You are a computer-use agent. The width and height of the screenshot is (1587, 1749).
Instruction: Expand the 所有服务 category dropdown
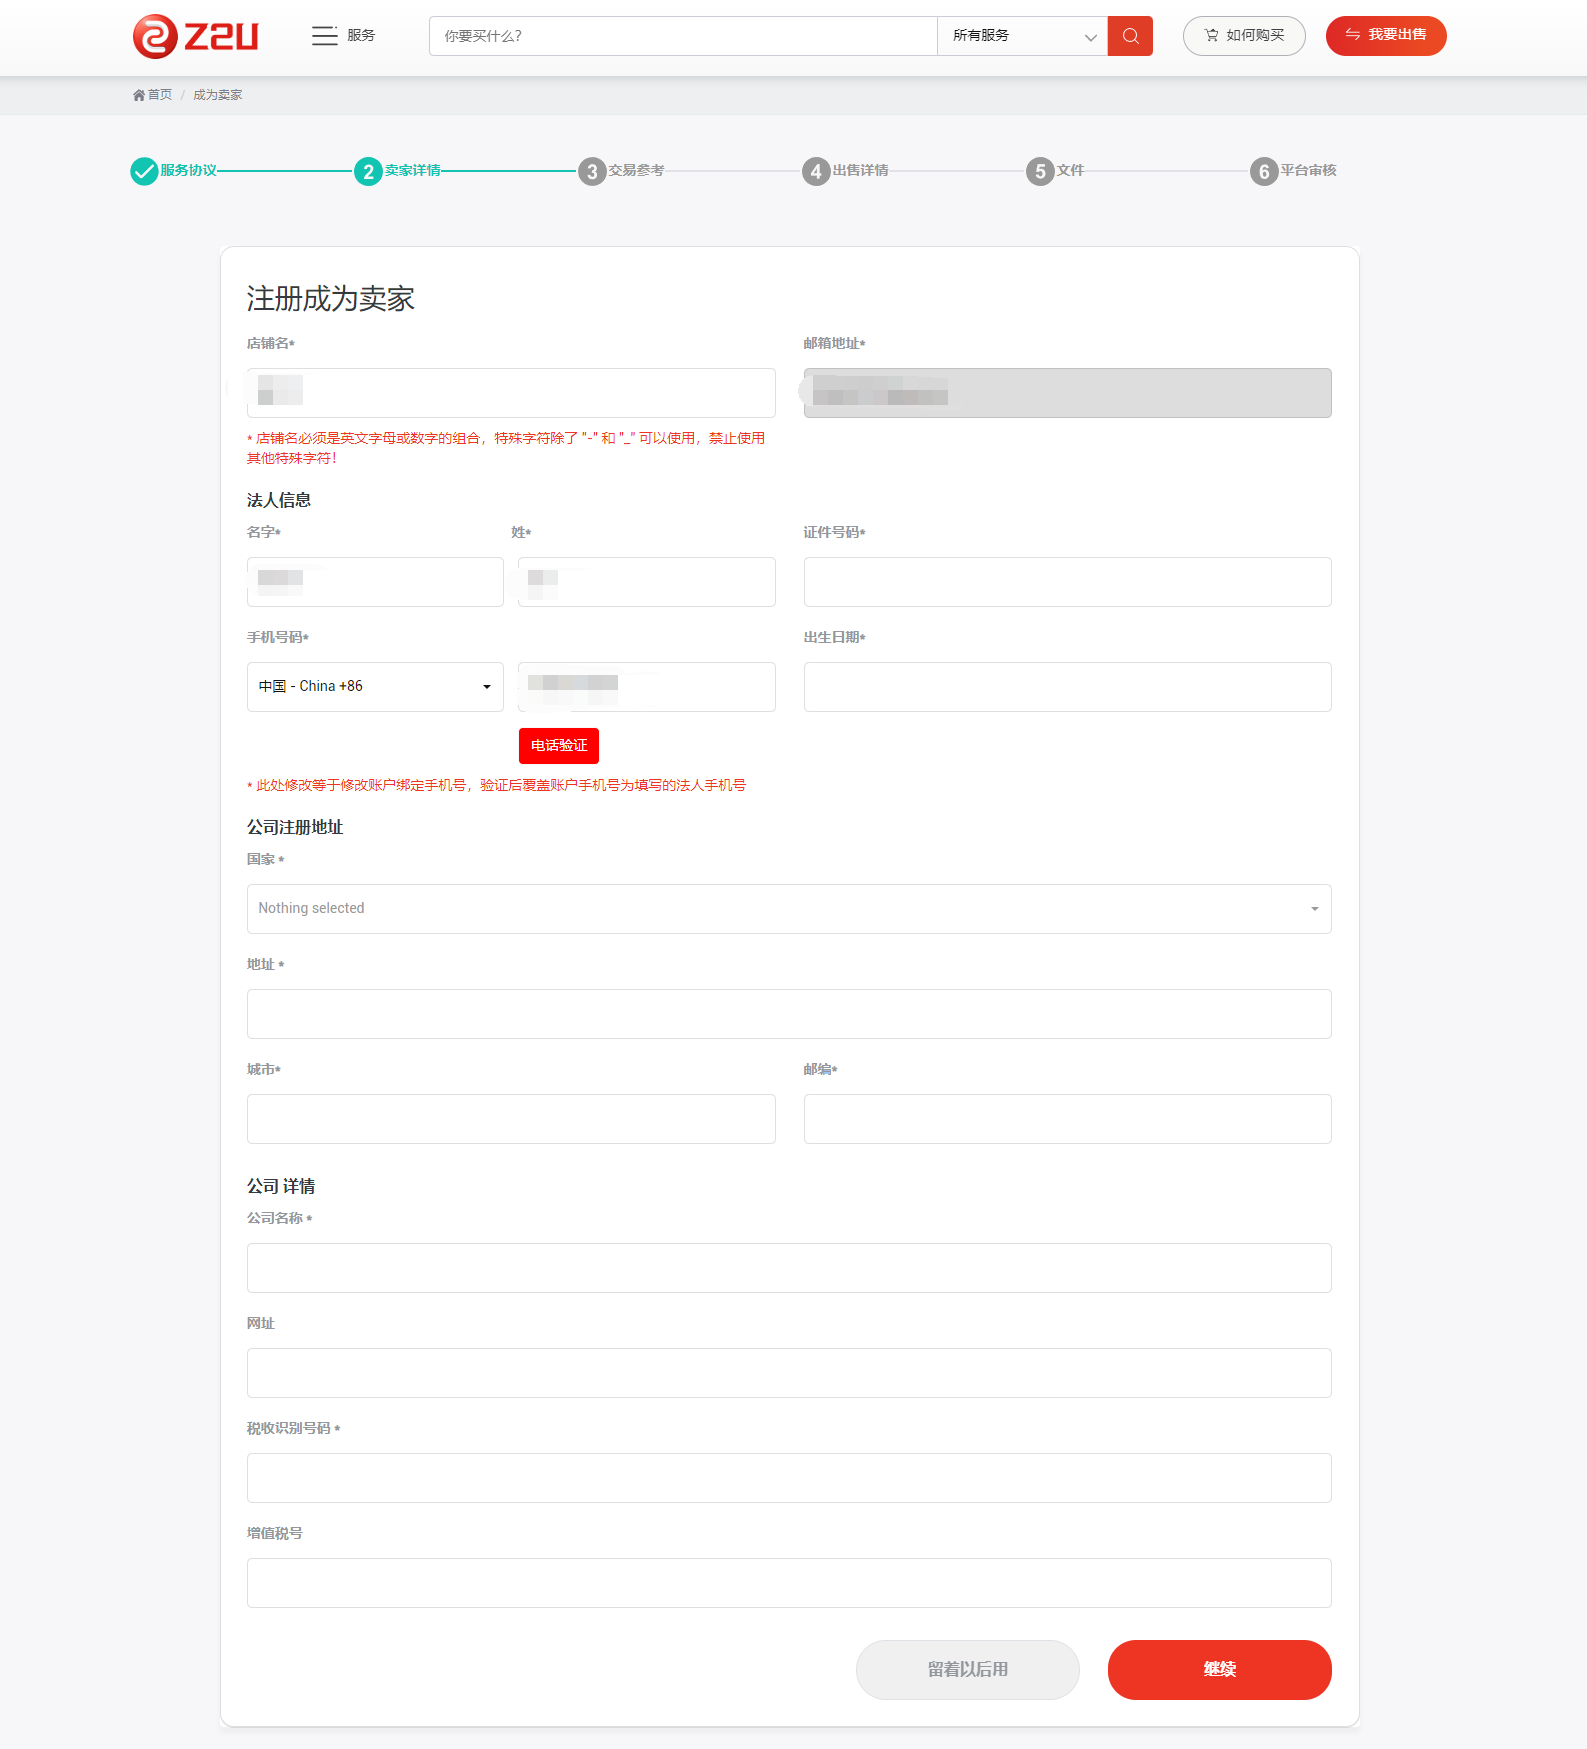(1022, 36)
